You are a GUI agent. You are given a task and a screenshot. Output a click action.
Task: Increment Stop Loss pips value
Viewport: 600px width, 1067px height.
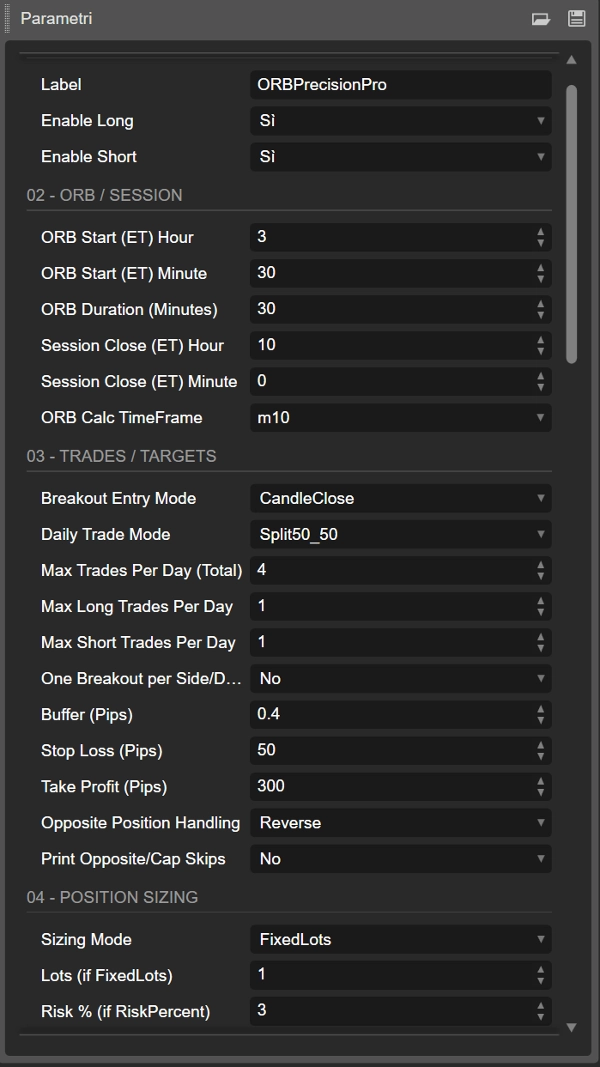(540, 745)
